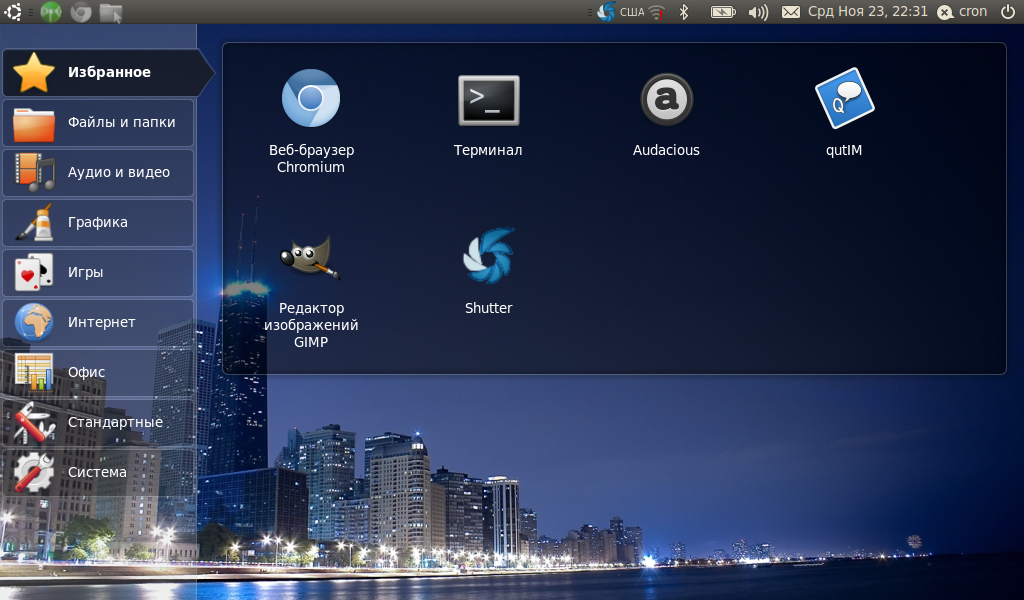Expand the cron user status menu
This screenshot has width=1024, height=600.
pos(962,12)
